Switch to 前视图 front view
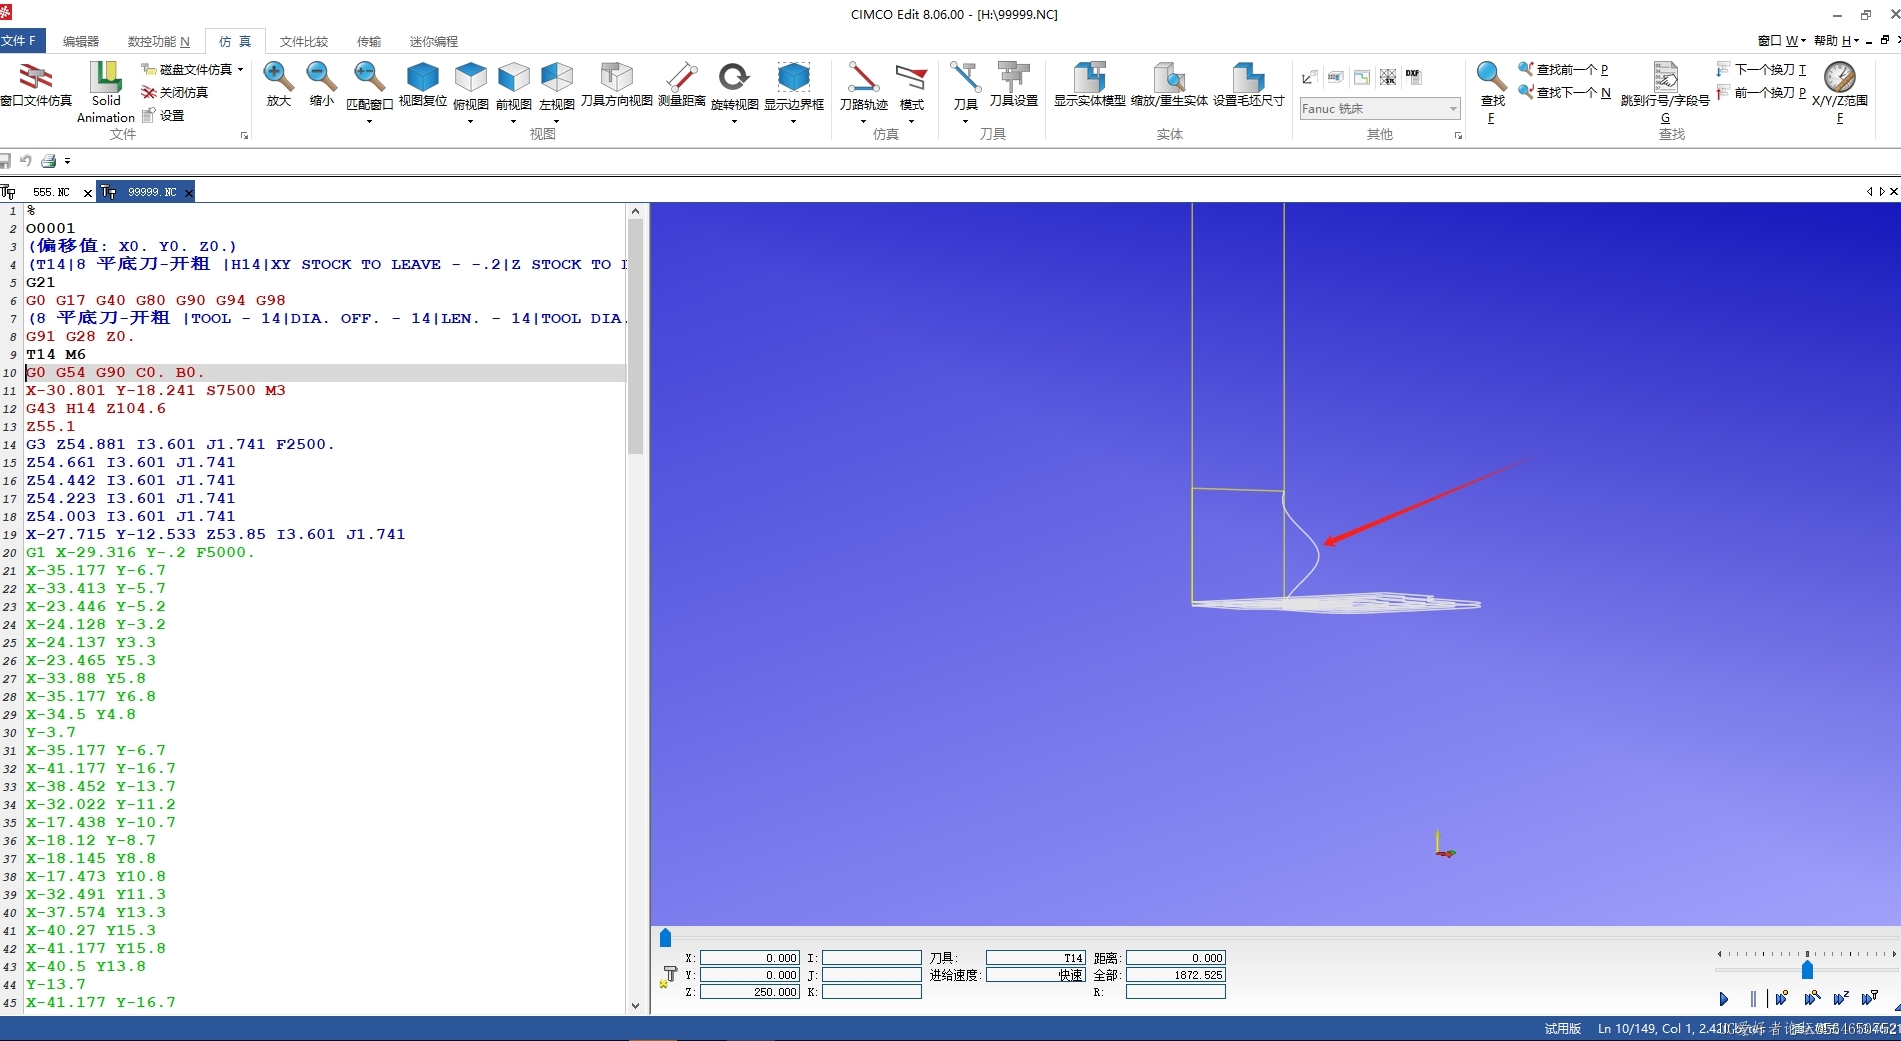Image resolution: width=1901 pixels, height=1041 pixels. (x=513, y=77)
